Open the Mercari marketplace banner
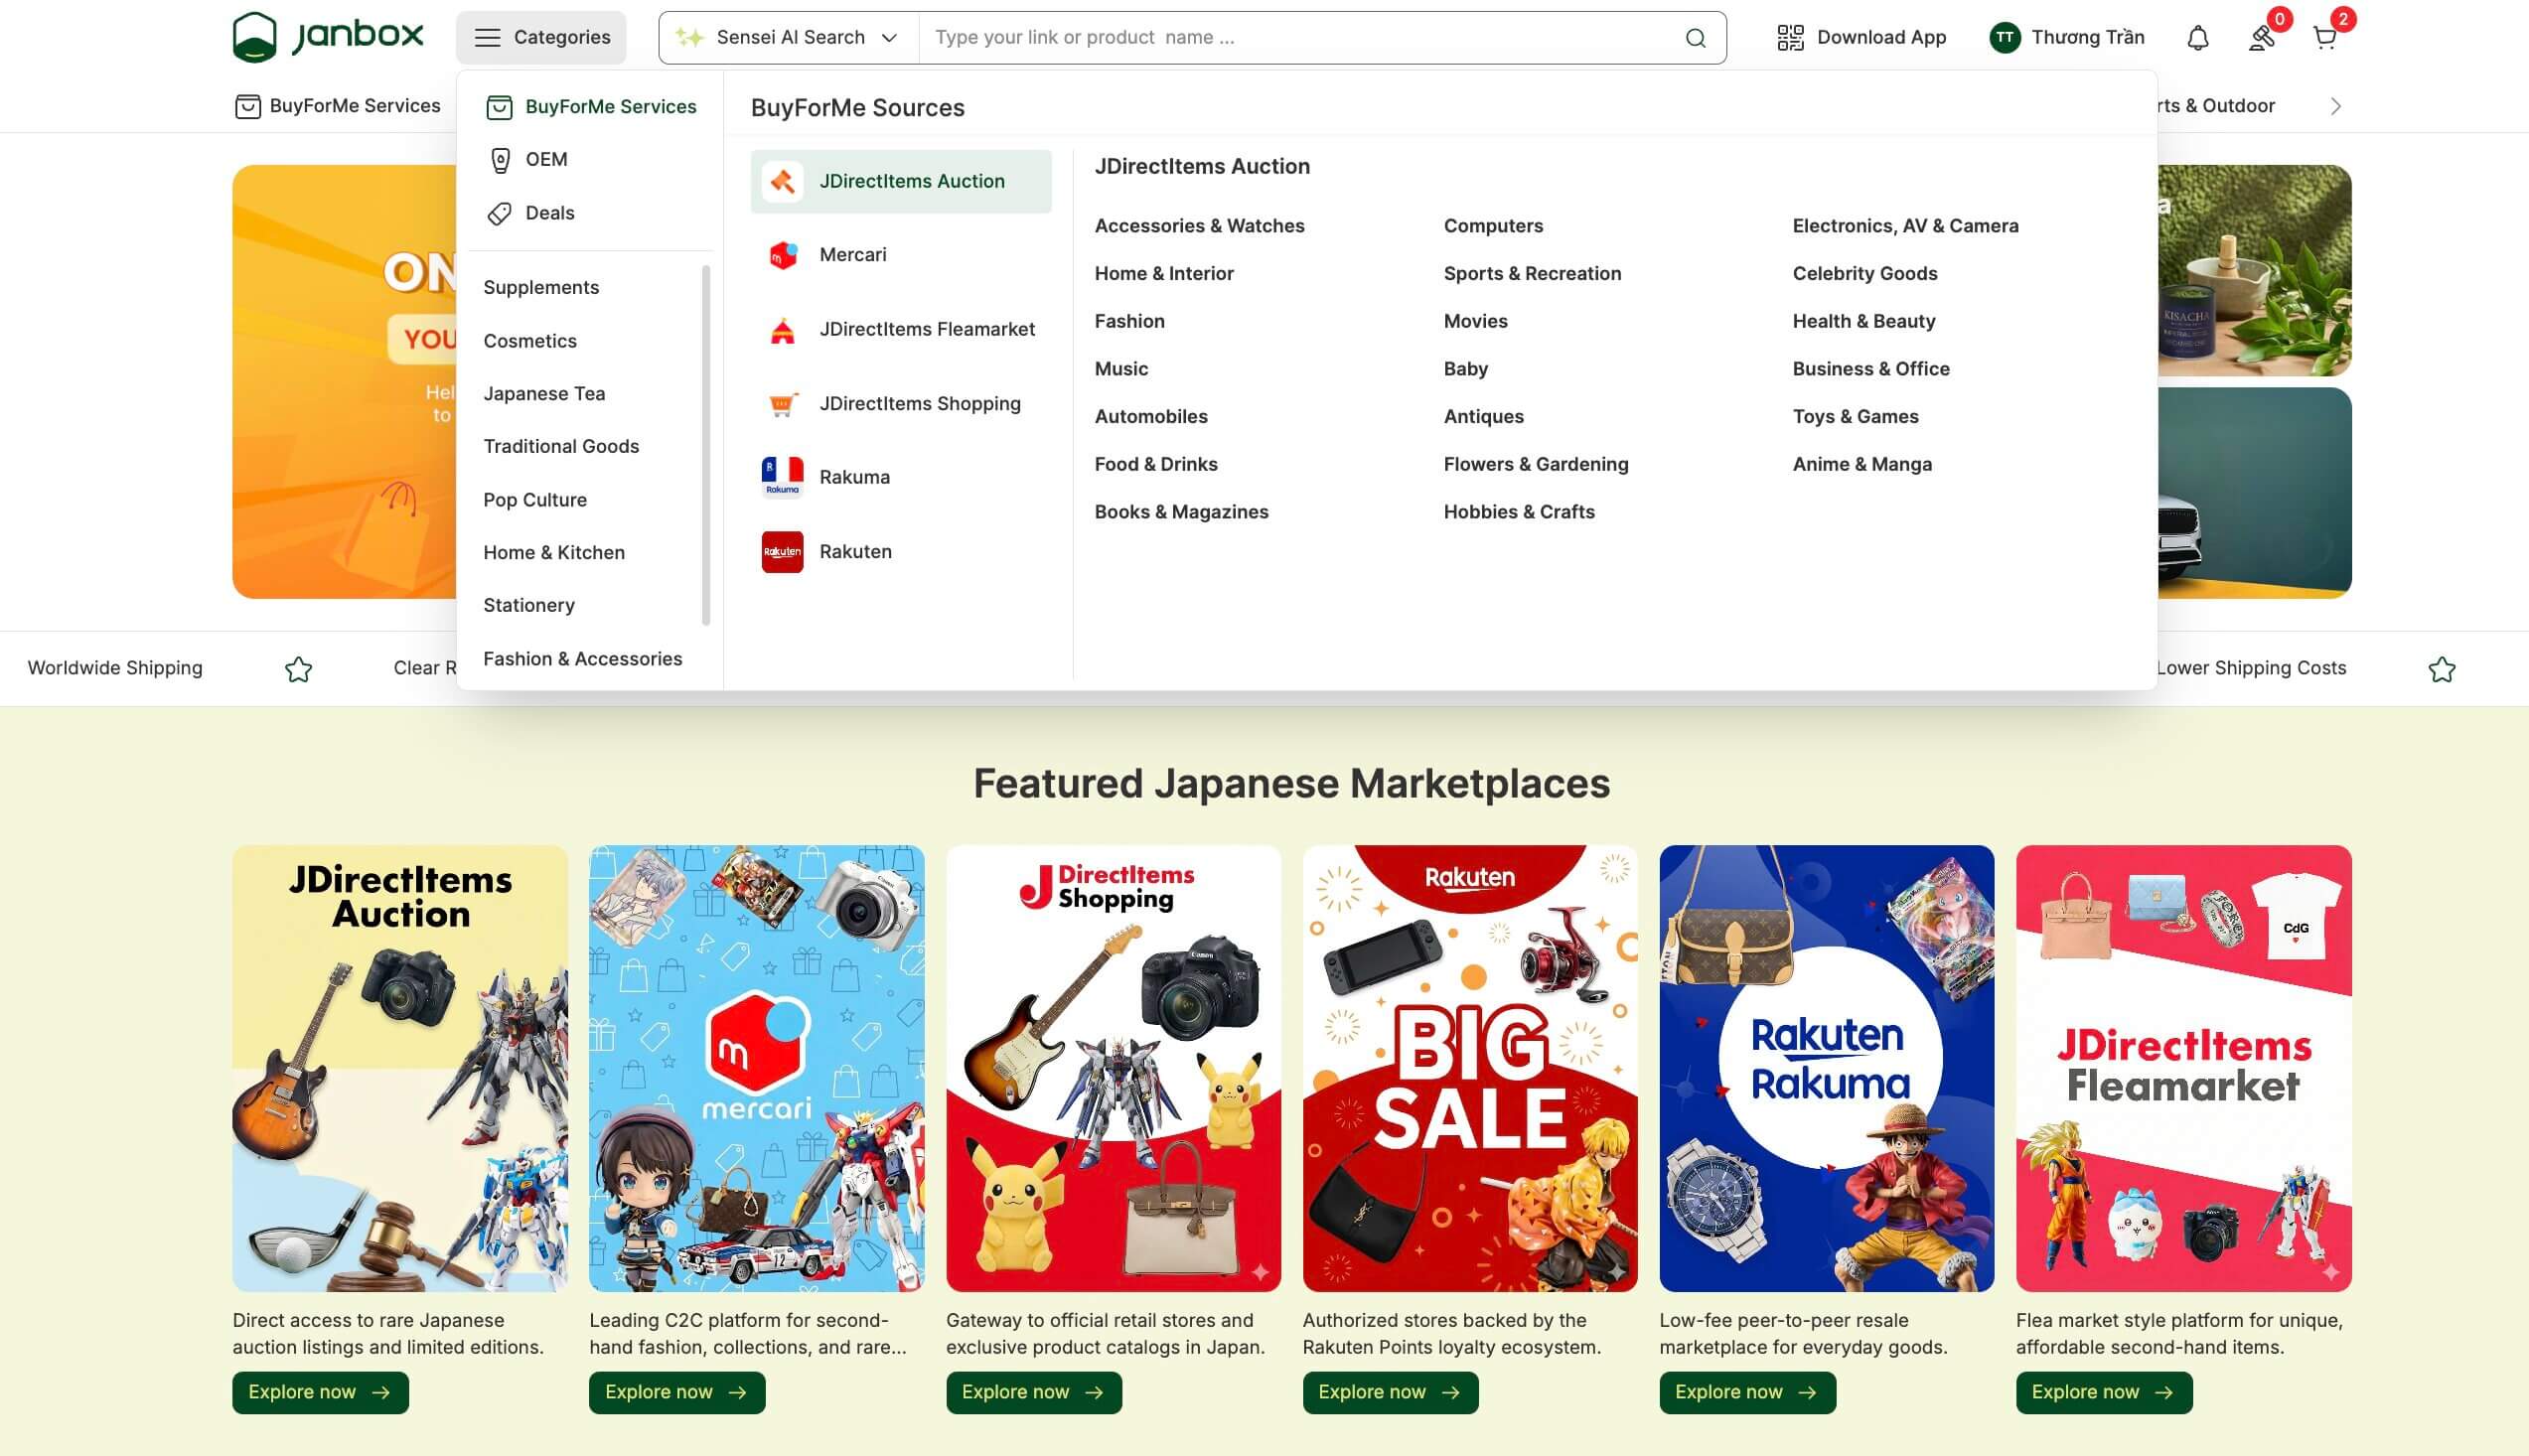Image resolution: width=2529 pixels, height=1456 pixels. click(x=756, y=1068)
